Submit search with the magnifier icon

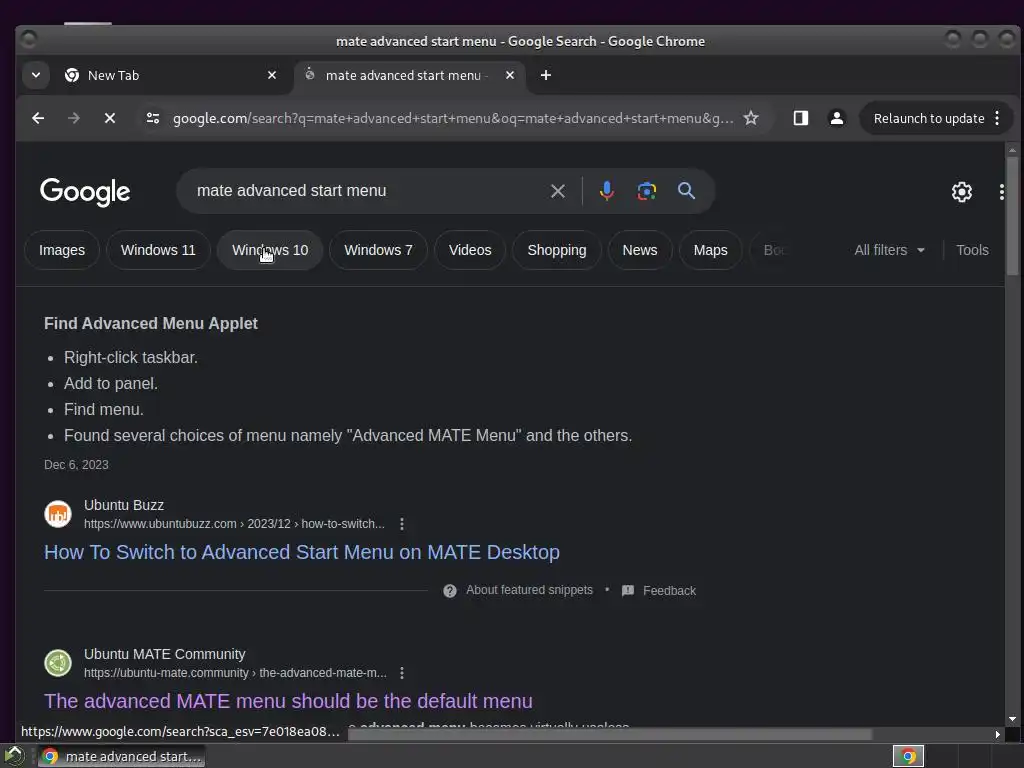(686, 191)
